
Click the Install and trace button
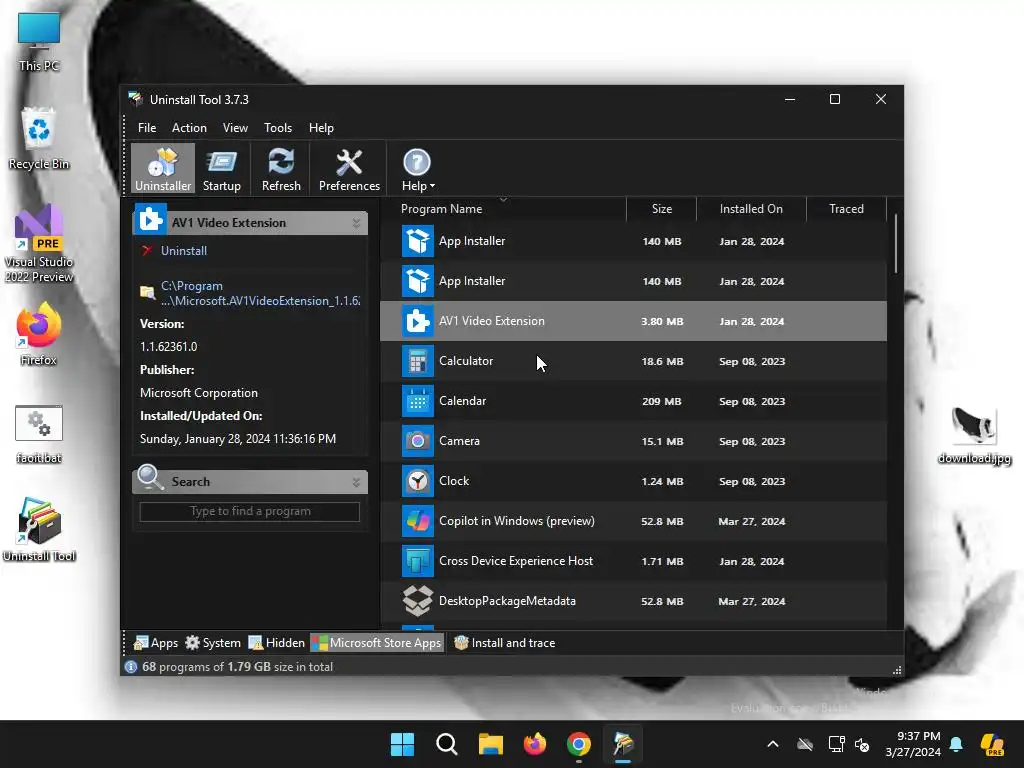pos(504,643)
